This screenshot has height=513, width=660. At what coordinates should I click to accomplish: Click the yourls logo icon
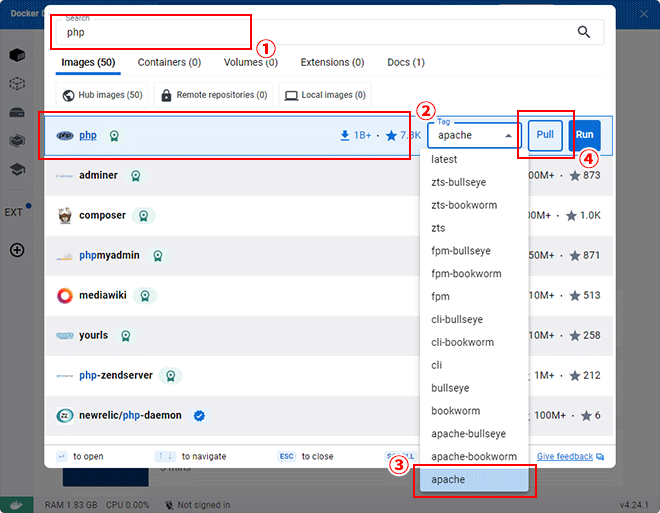pyautogui.click(x=65, y=335)
